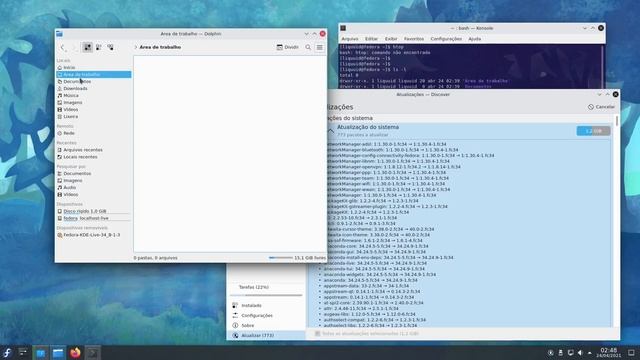
Task: Open Favoritos menu in Konsole
Action: (414, 39)
